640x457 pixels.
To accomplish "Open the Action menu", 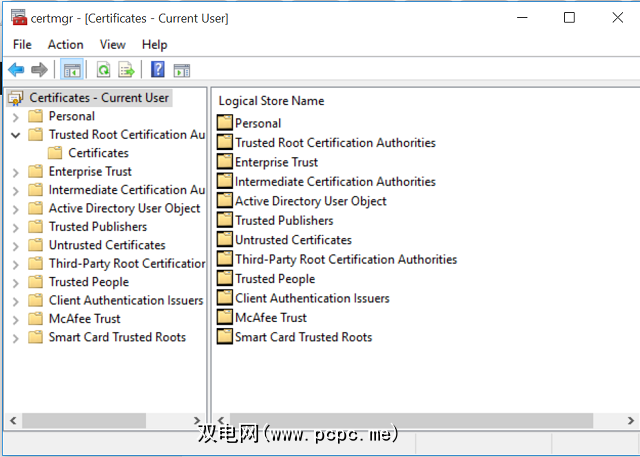I will pyautogui.click(x=65, y=44).
